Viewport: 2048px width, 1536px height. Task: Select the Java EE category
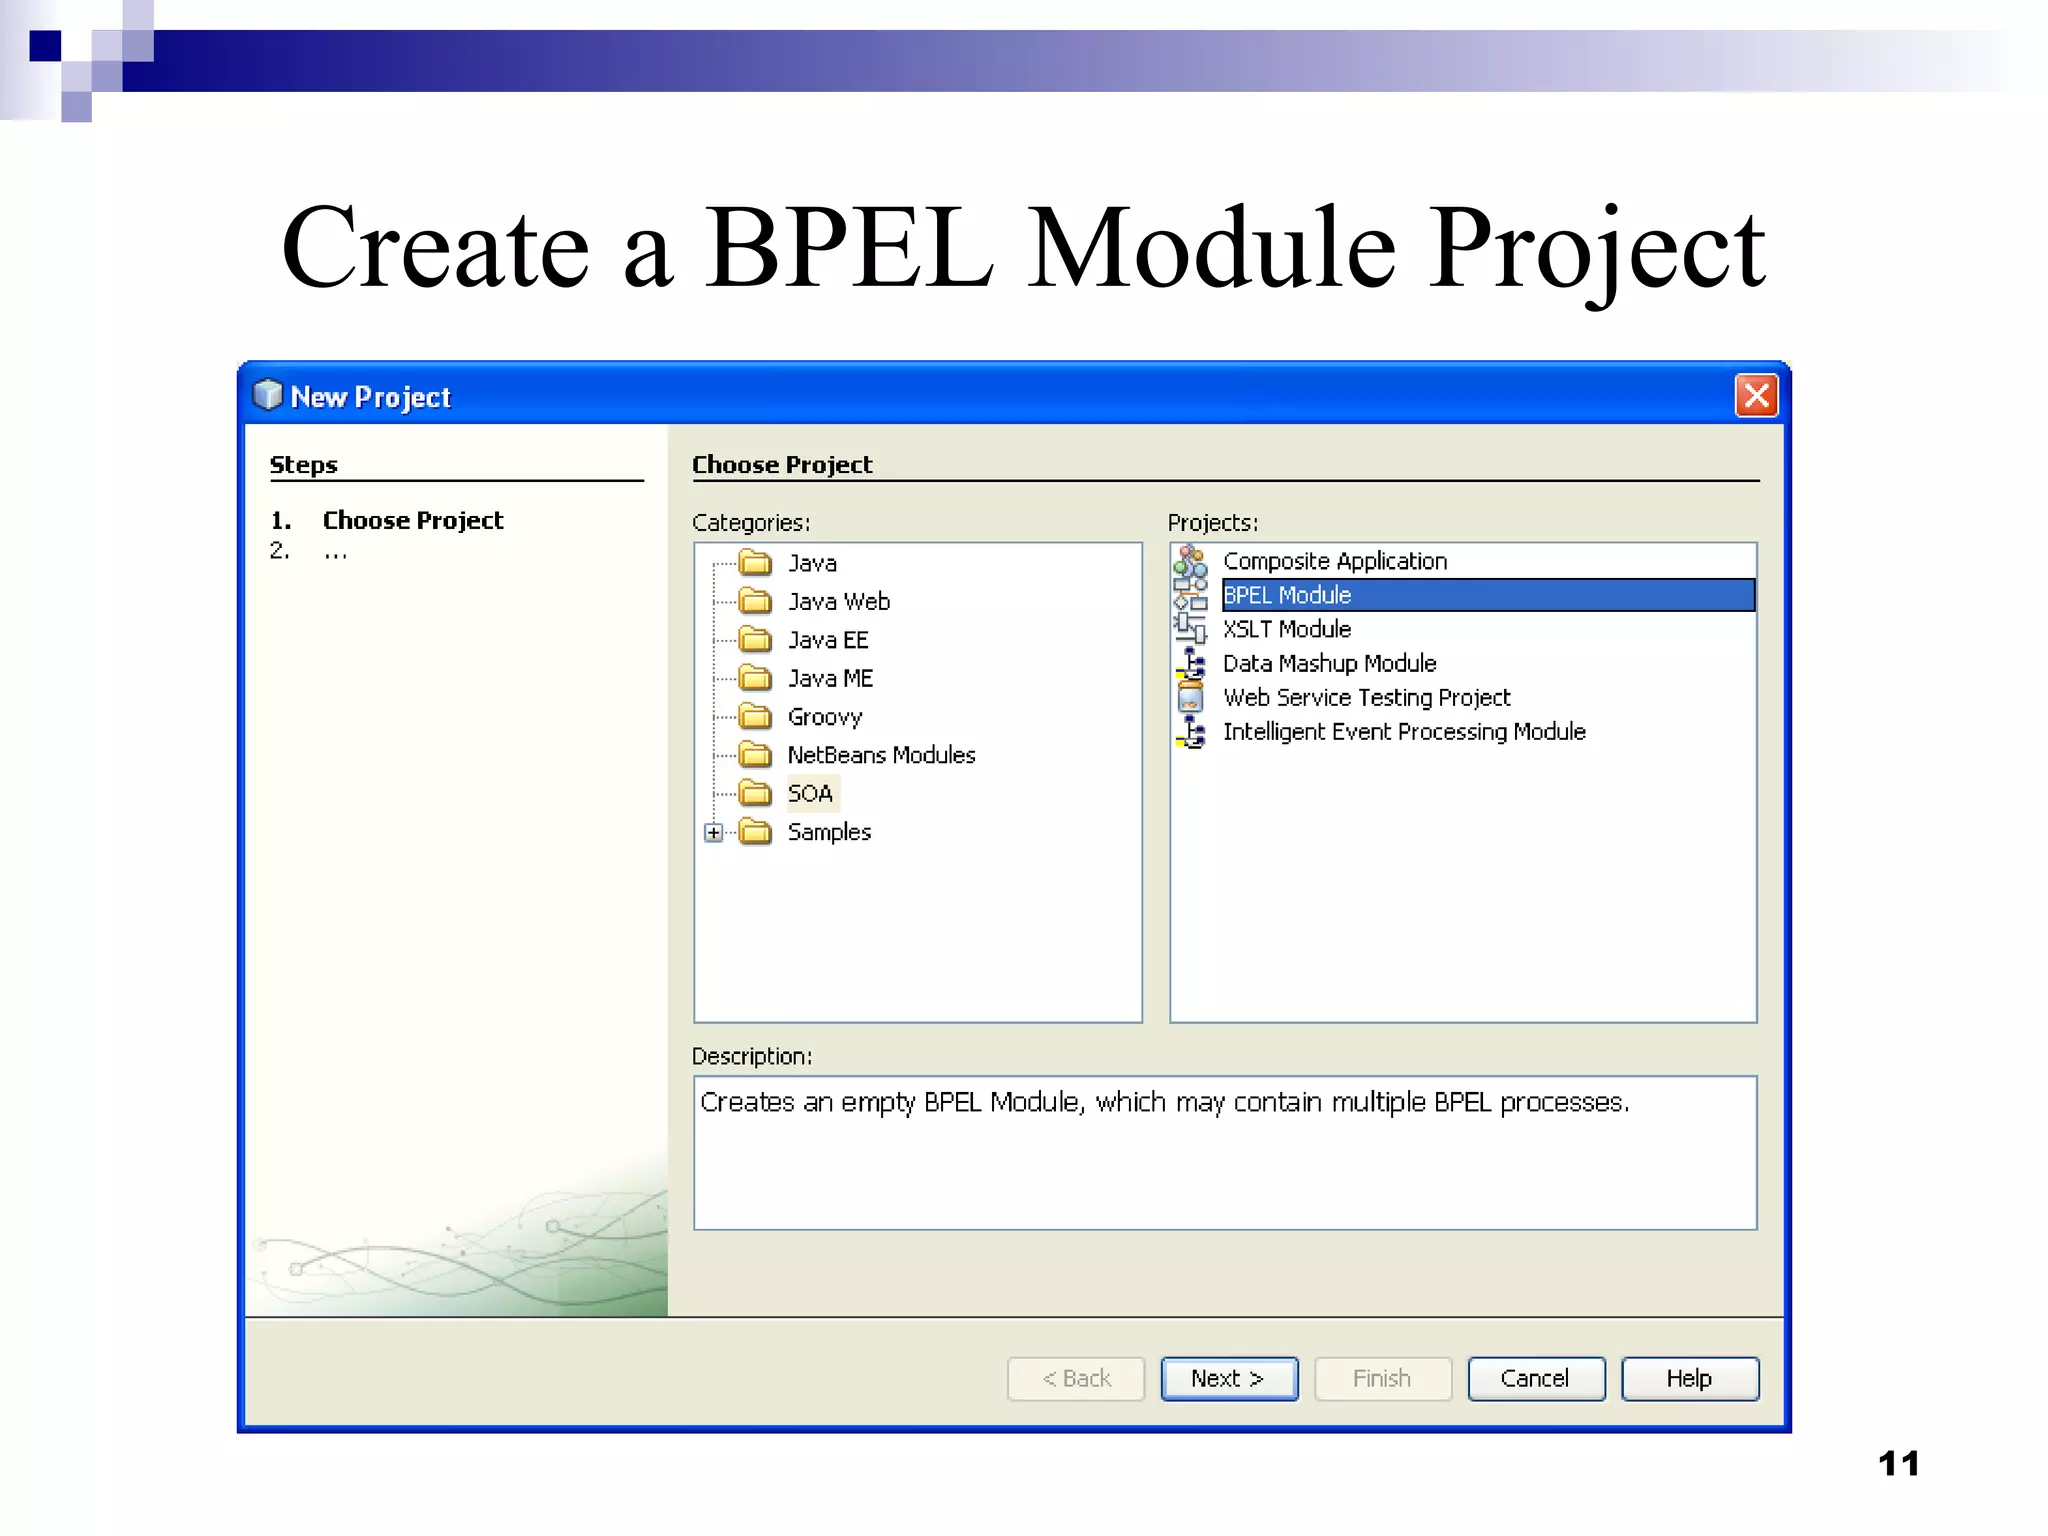tap(828, 640)
